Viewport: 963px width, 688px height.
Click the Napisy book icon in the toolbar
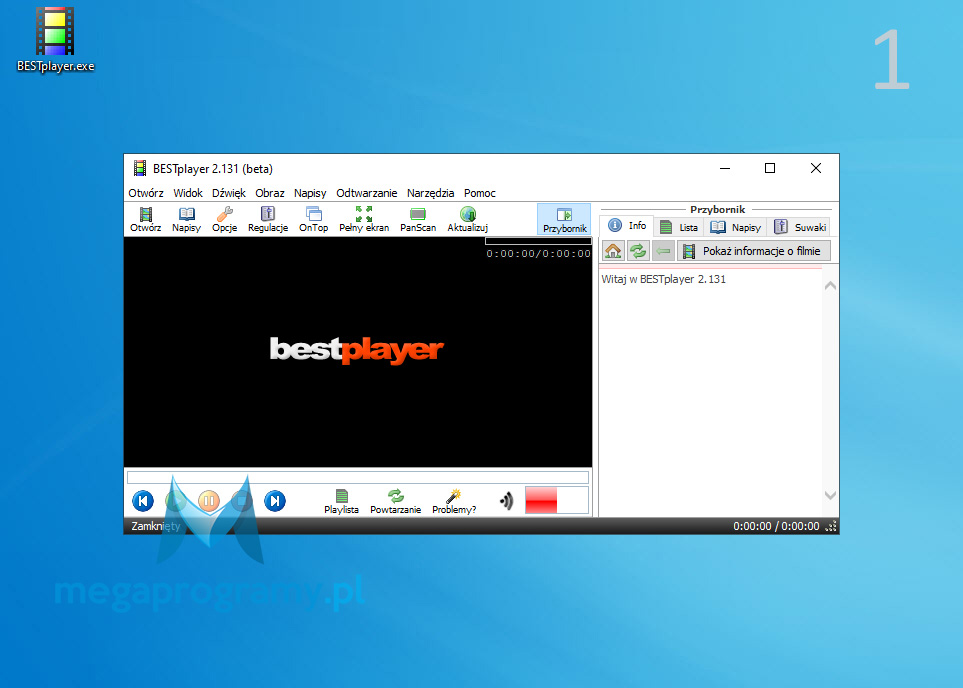[x=186, y=219]
